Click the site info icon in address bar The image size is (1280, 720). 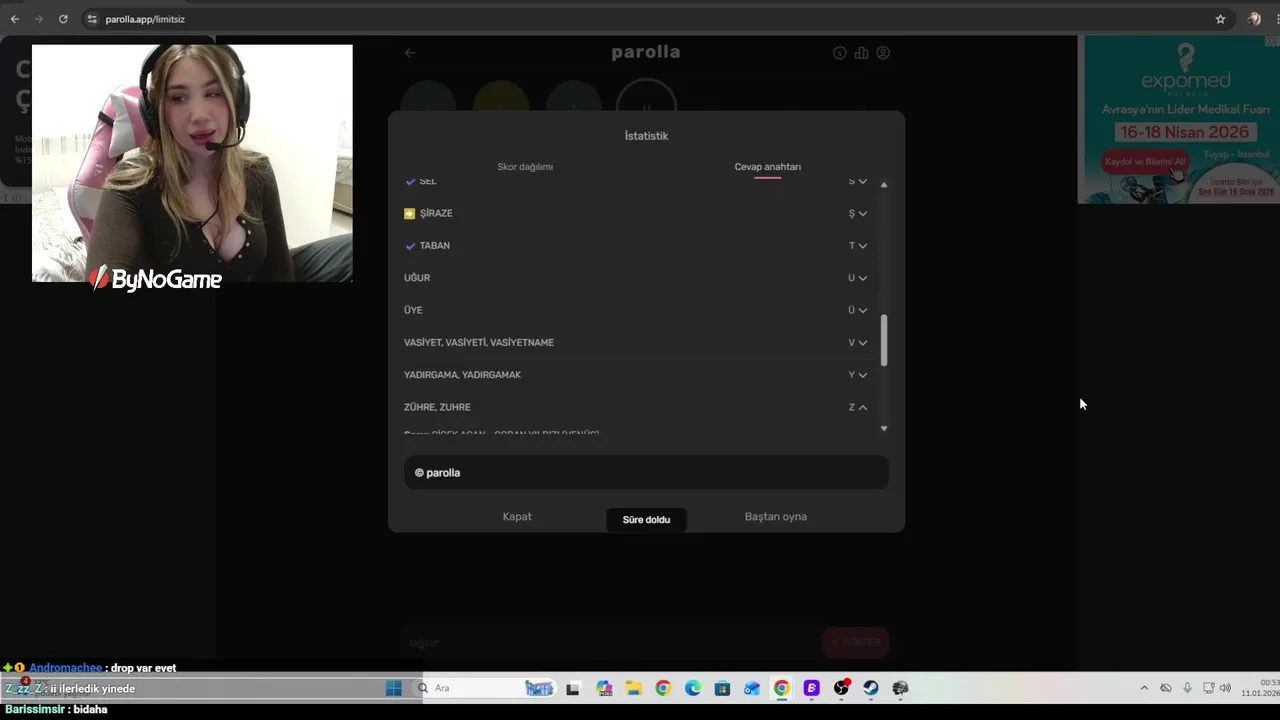click(x=92, y=19)
